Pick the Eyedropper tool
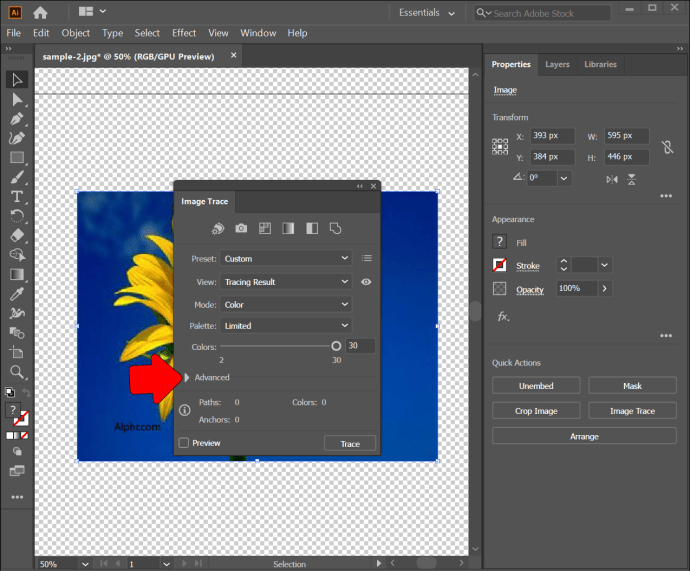The height and width of the screenshot is (571, 690). click(x=17, y=294)
